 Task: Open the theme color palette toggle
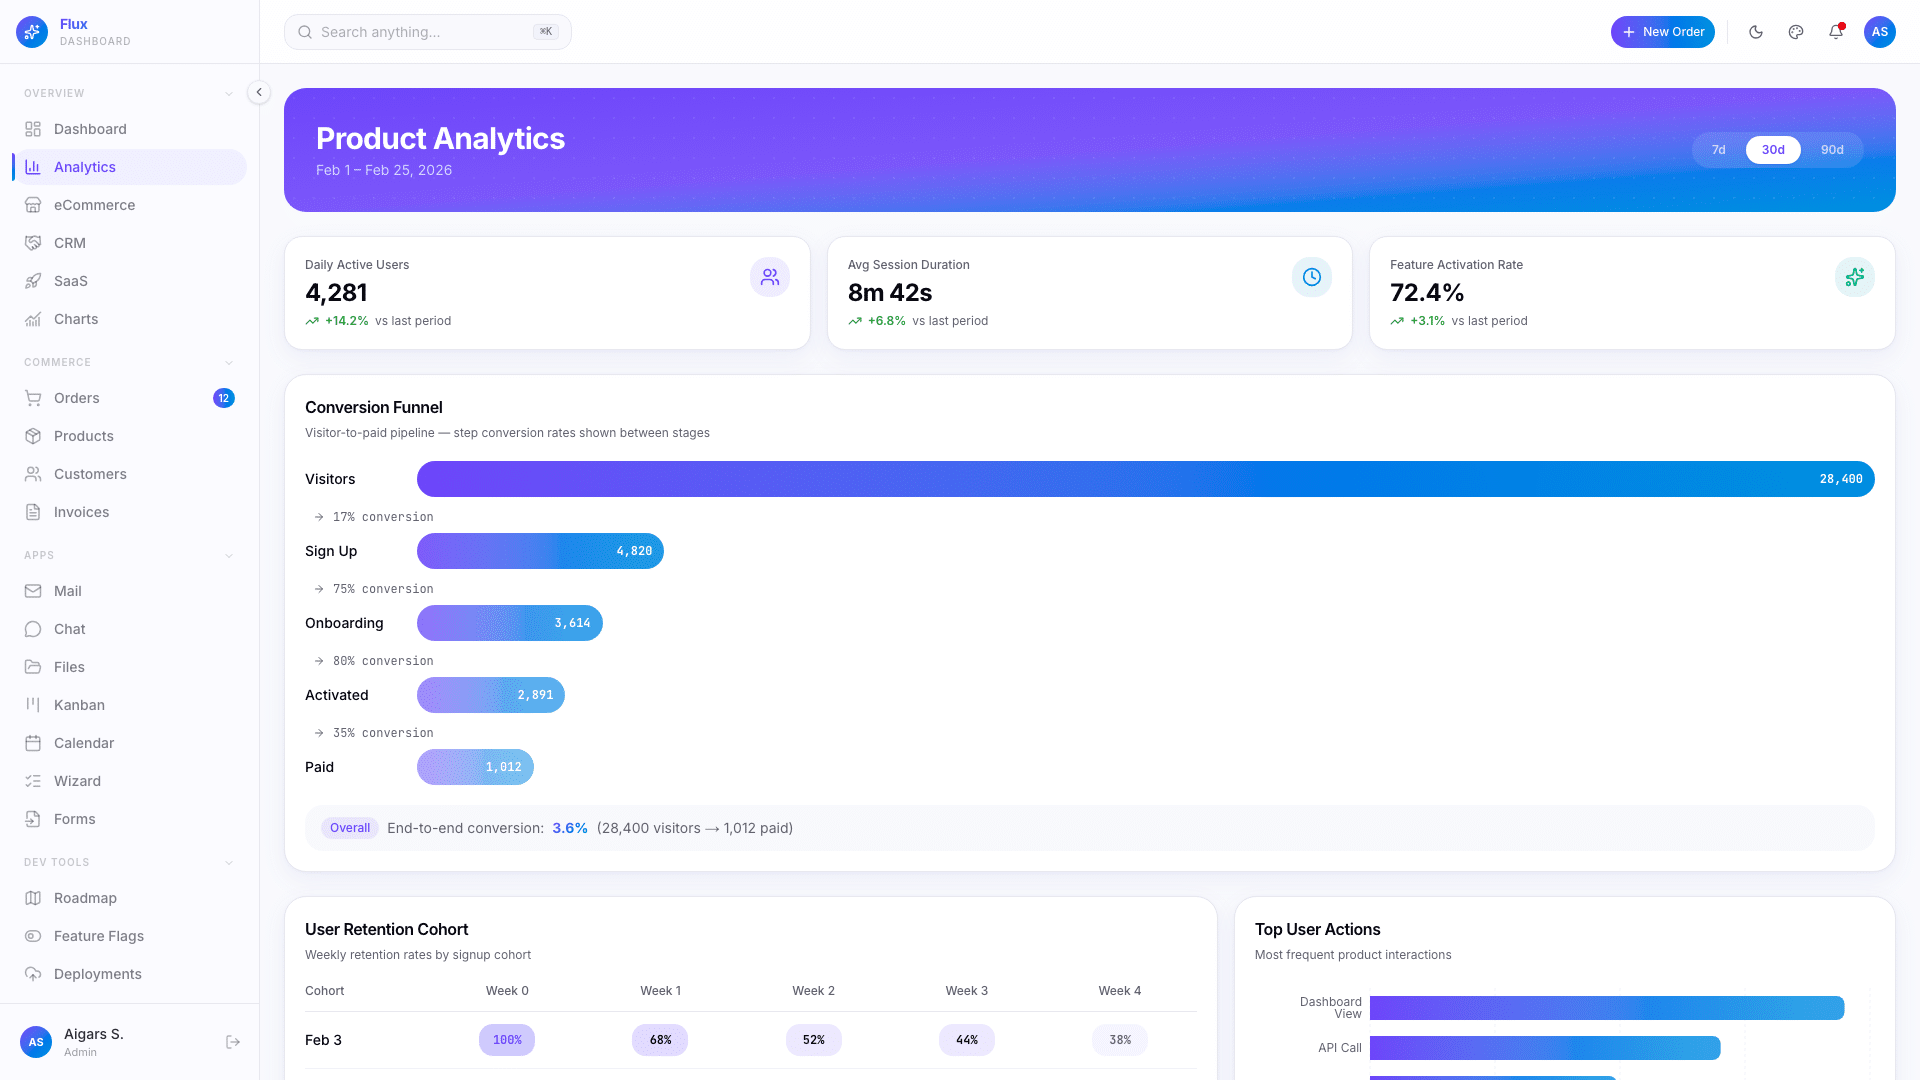click(x=1795, y=32)
